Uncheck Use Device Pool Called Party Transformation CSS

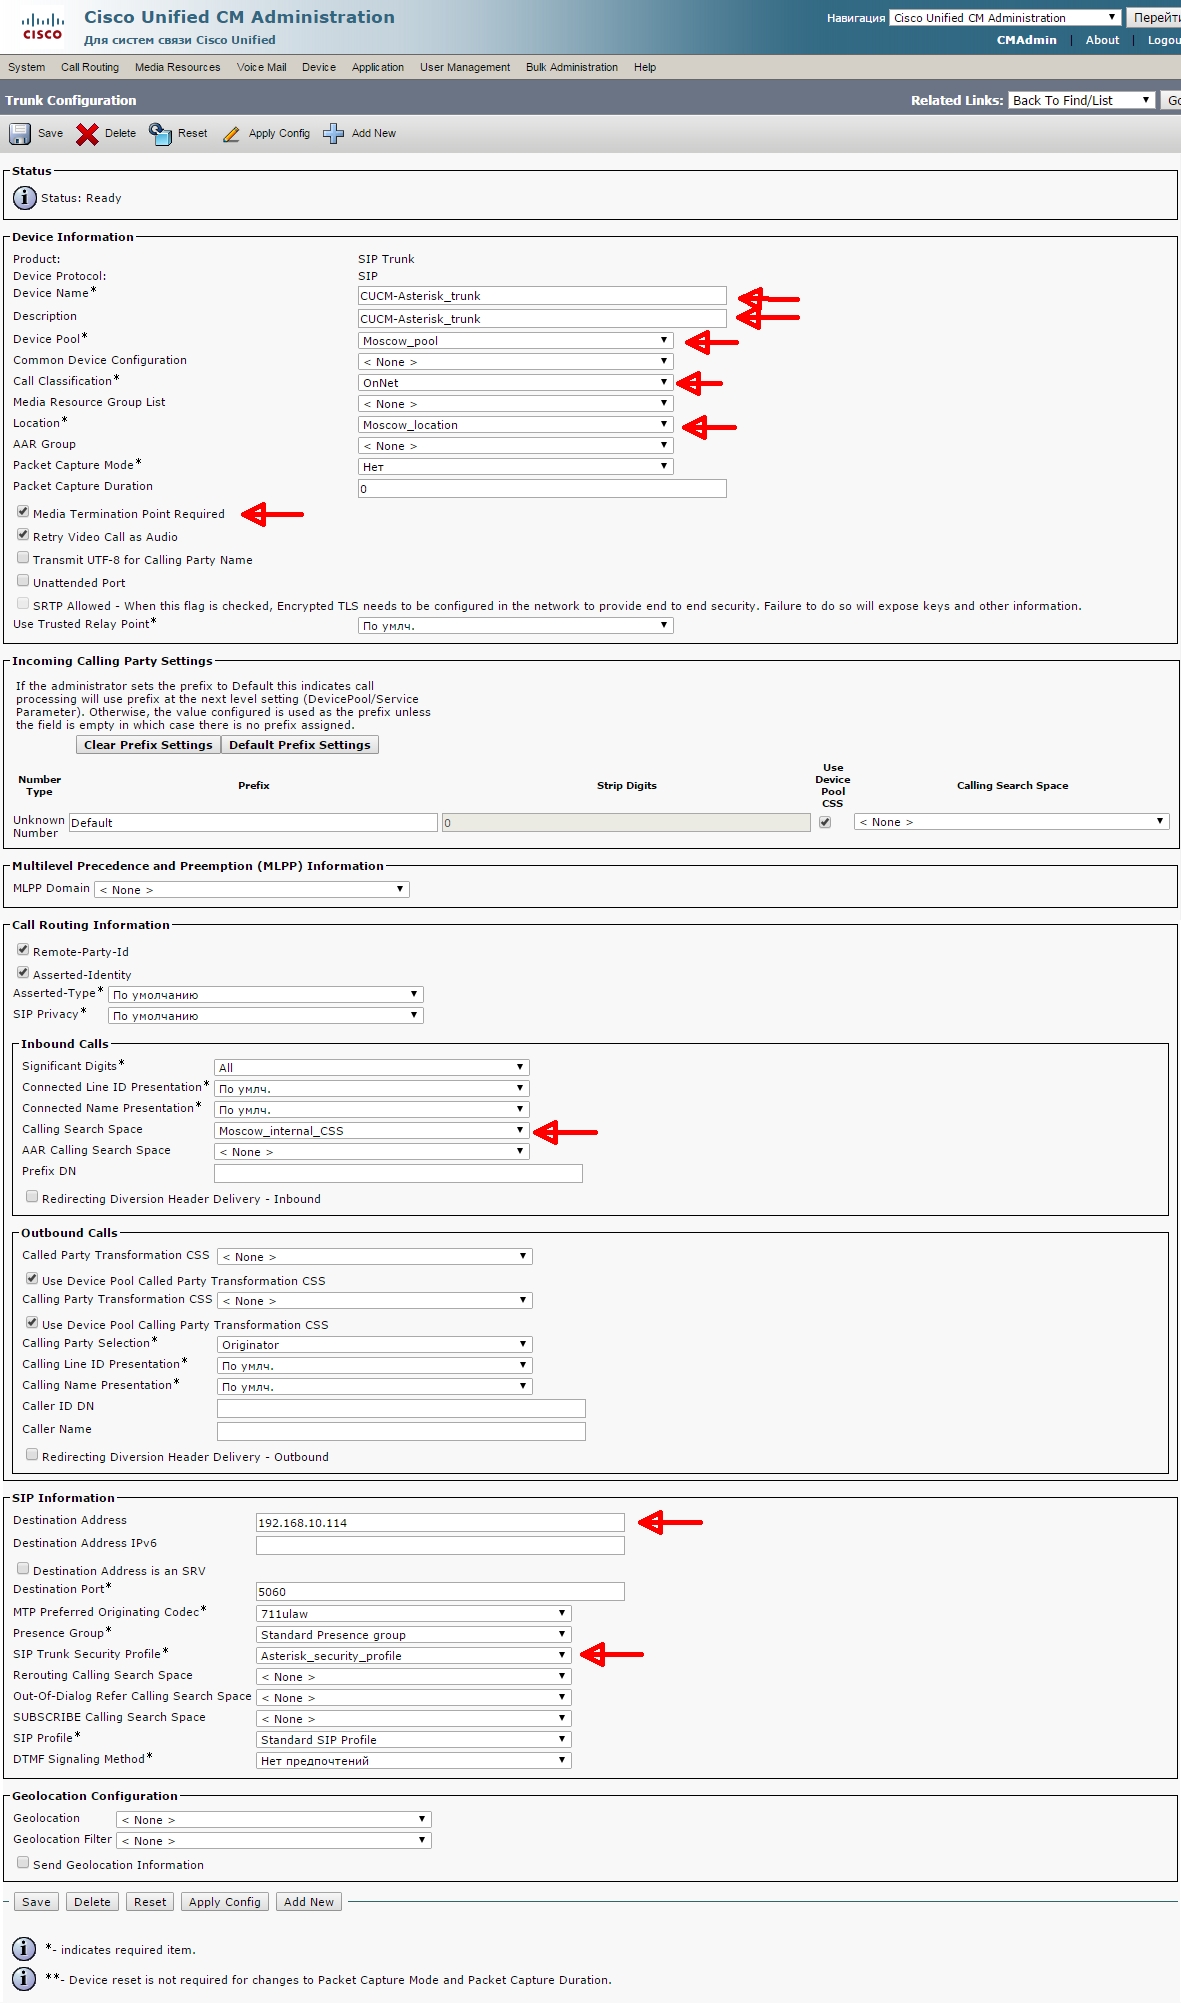tap(32, 1279)
